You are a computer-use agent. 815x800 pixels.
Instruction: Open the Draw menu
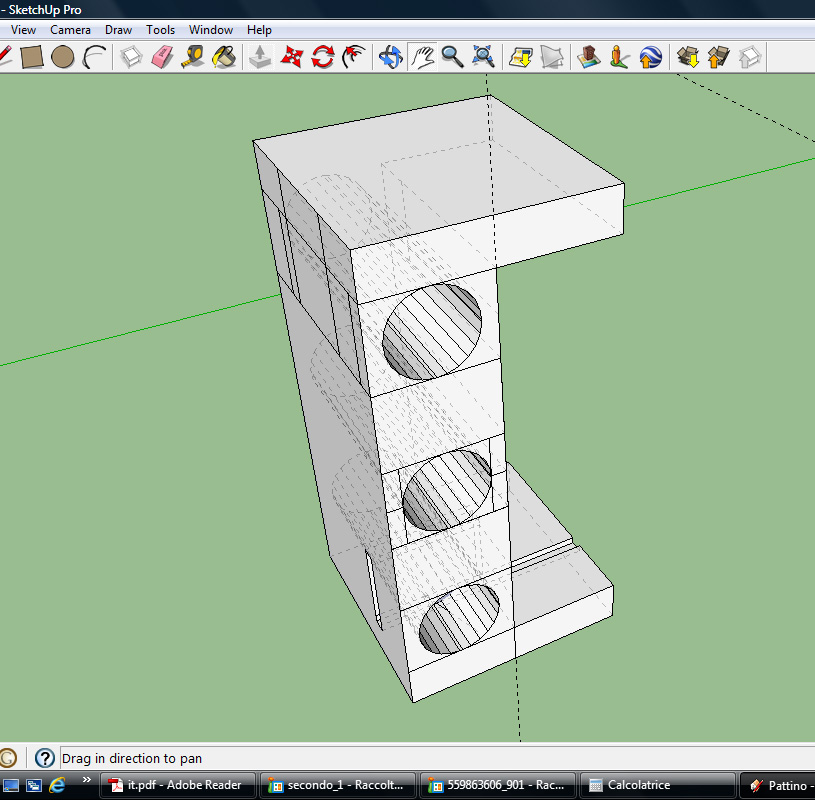click(118, 30)
